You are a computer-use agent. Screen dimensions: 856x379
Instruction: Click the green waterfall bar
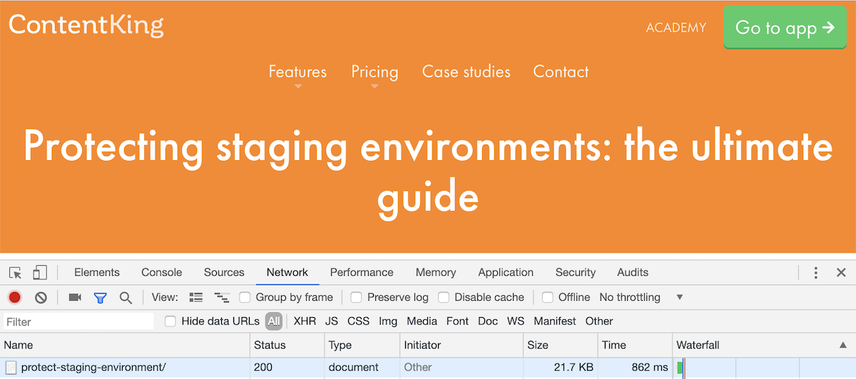pos(680,368)
